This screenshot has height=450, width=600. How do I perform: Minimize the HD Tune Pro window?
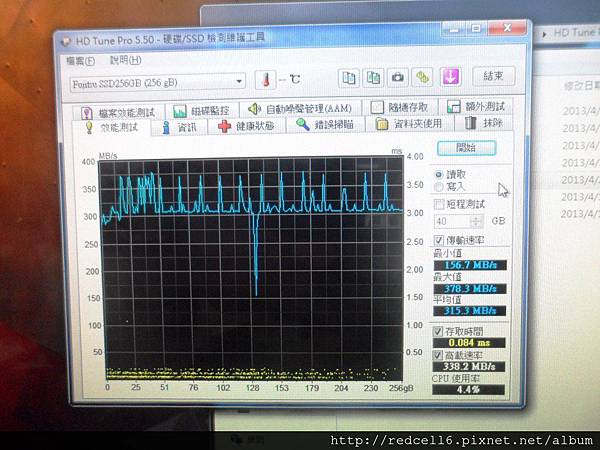[454, 29]
